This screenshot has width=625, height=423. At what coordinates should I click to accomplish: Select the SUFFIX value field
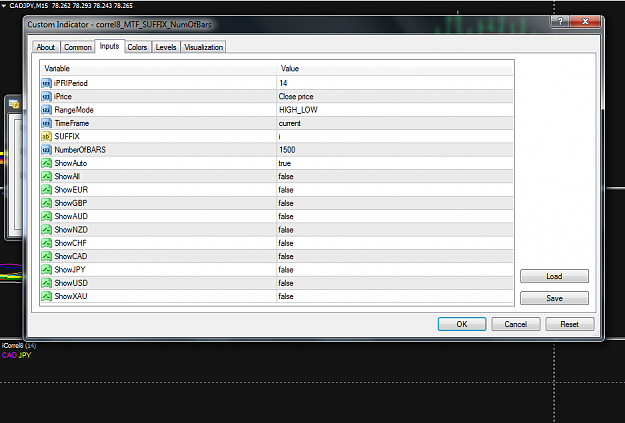click(395, 136)
